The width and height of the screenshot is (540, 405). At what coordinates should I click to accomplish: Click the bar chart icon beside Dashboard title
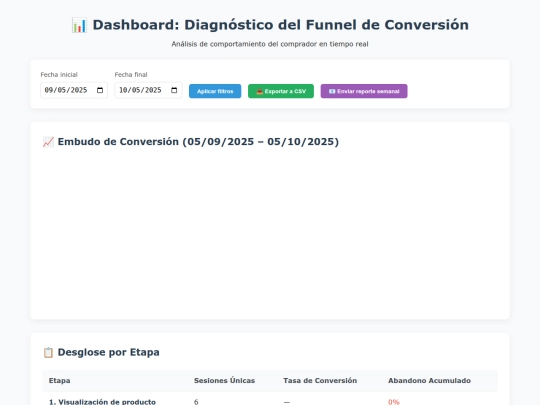coord(79,25)
